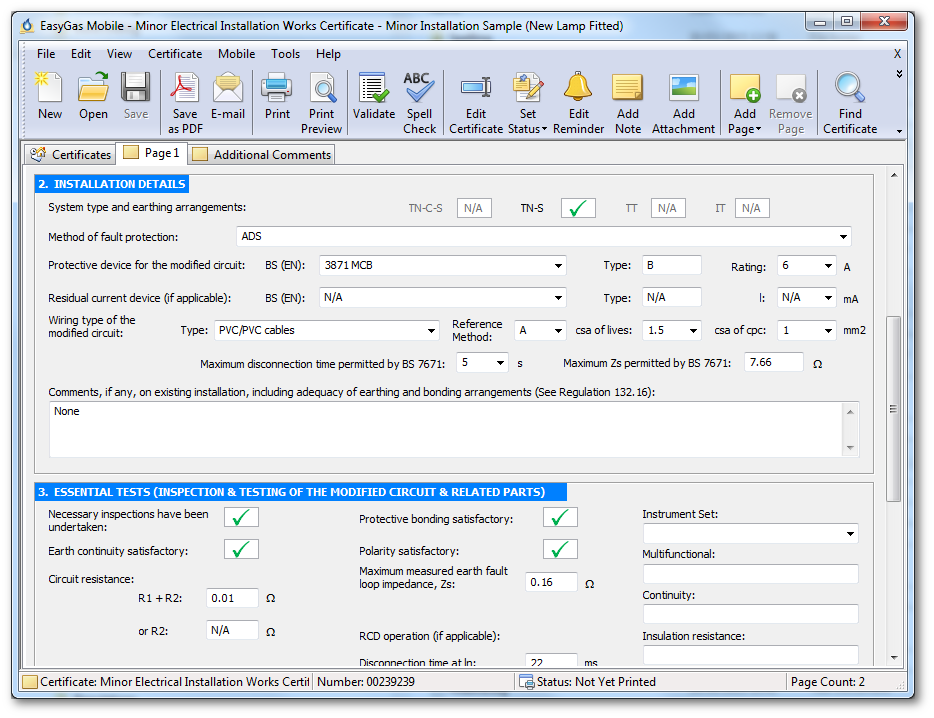The width and height of the screenshot is (934, 718).
Task: Toggle Protective bonding satisfactory checkmark
Action: click(560, 517)
